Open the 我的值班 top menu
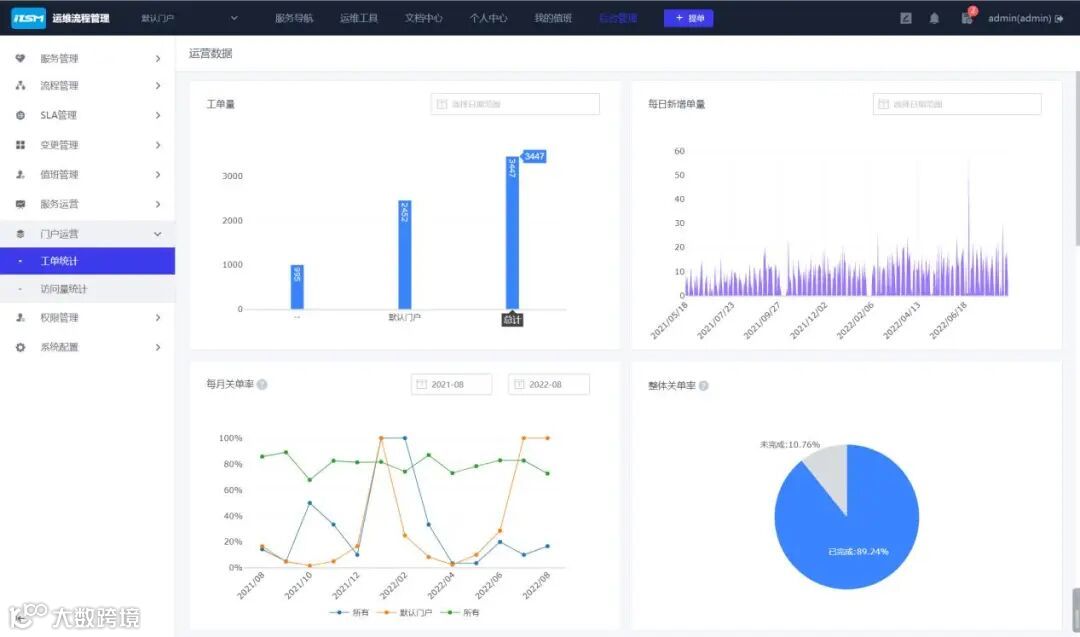 553,18
